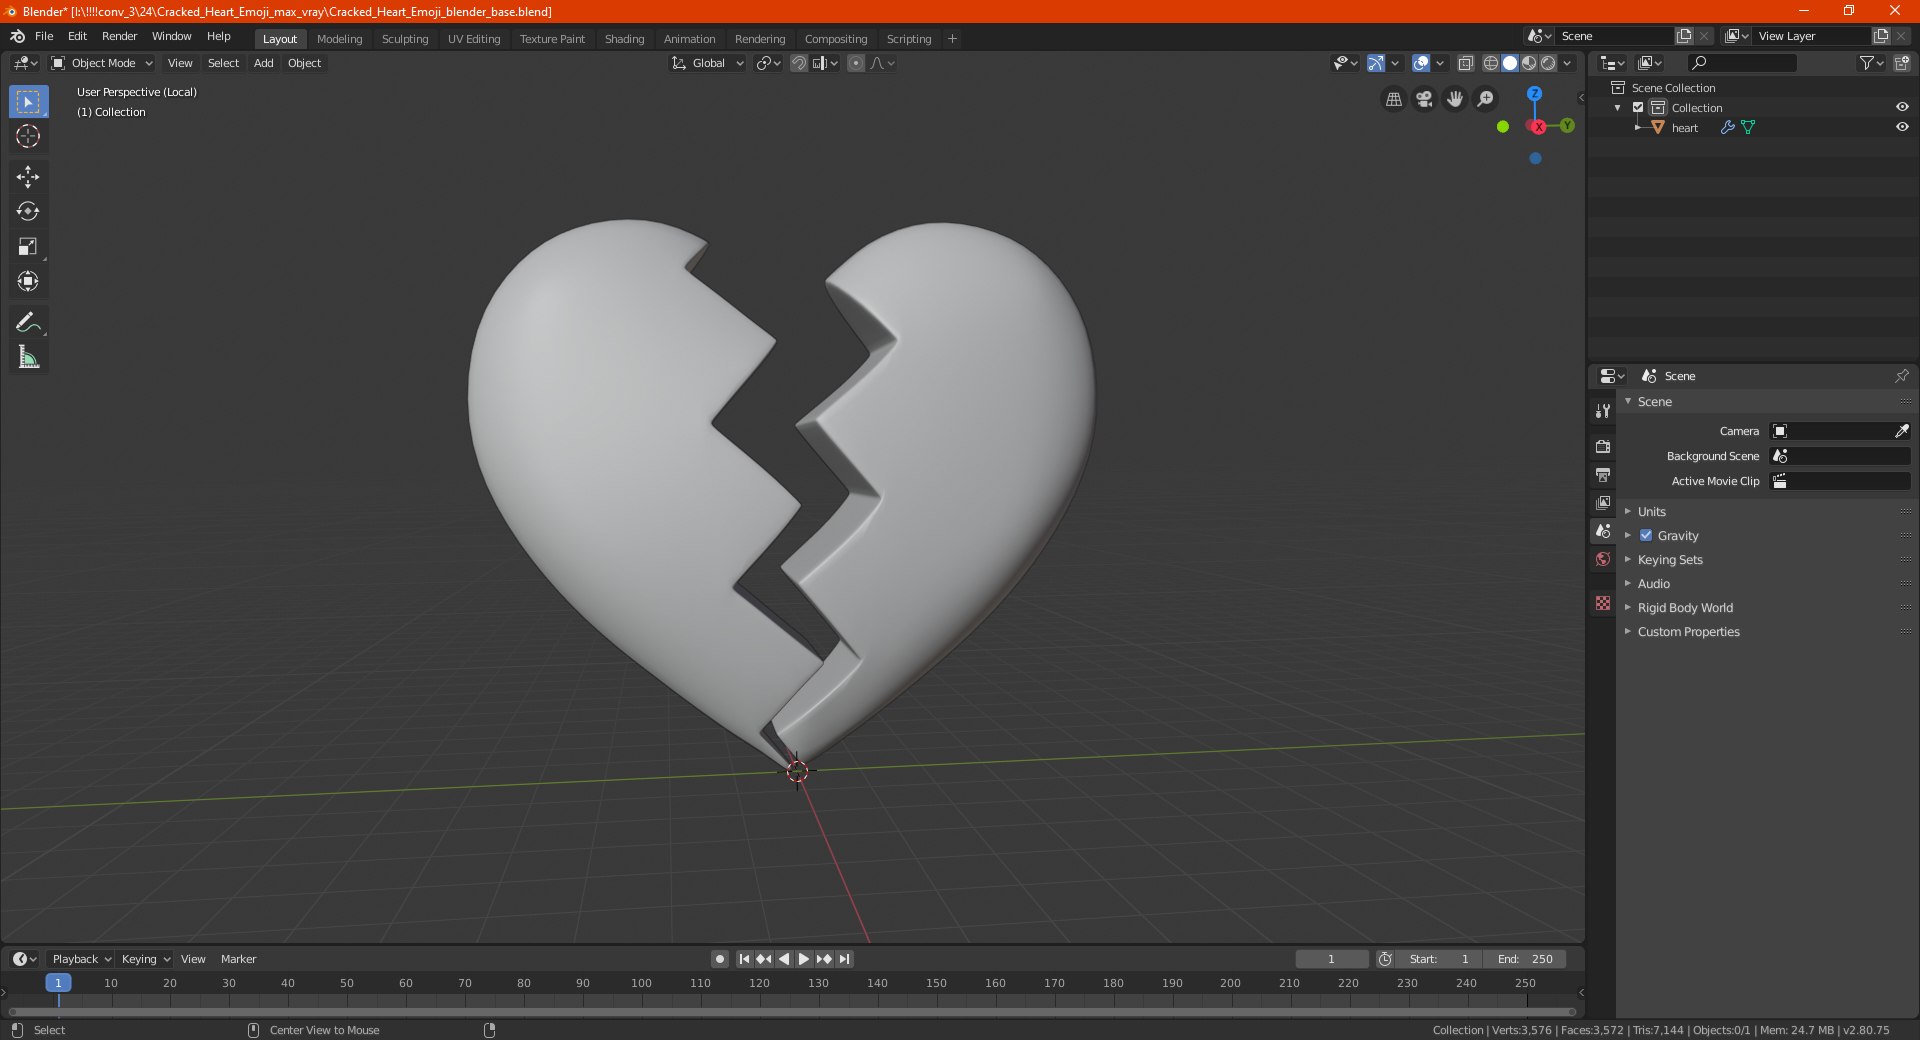Select the Measure tool

pyautogui.click(x=28, y=357)
